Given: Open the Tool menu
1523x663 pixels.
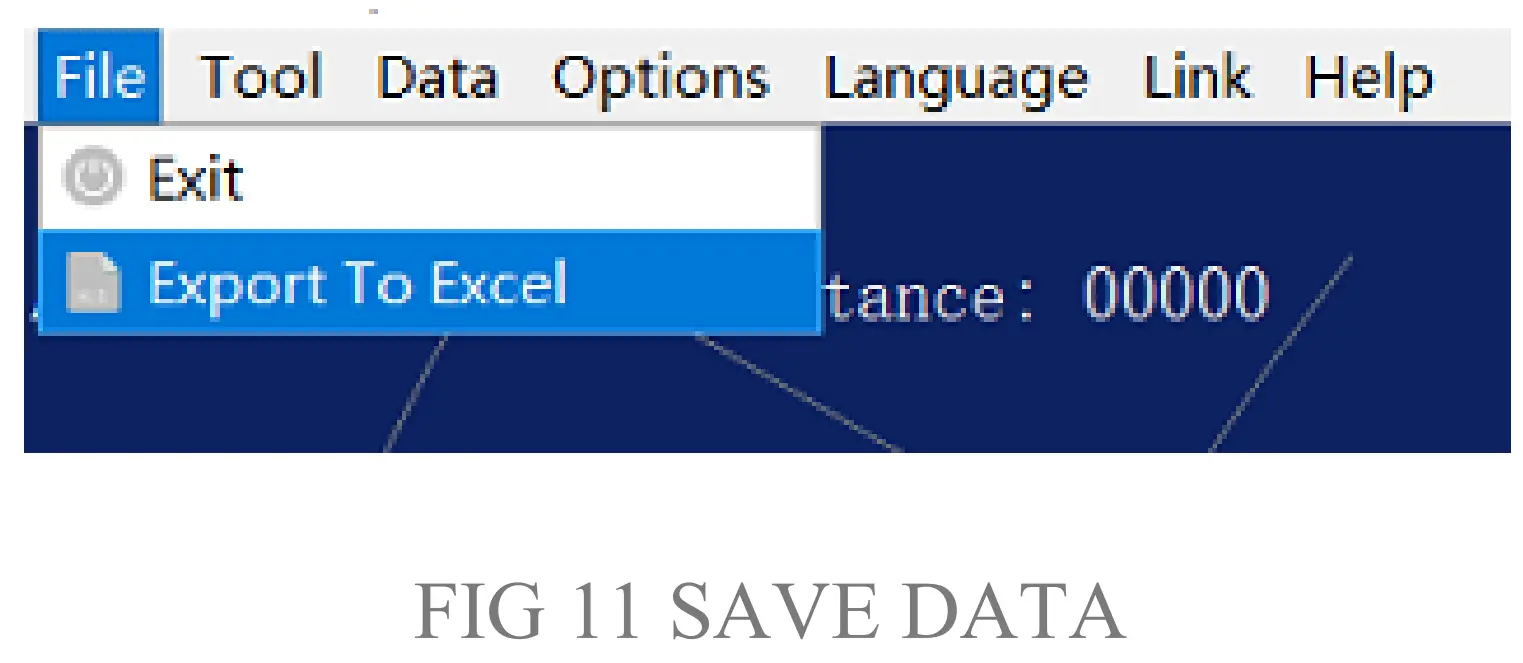Looking at the screenshot, I should [x=262, y=78].
